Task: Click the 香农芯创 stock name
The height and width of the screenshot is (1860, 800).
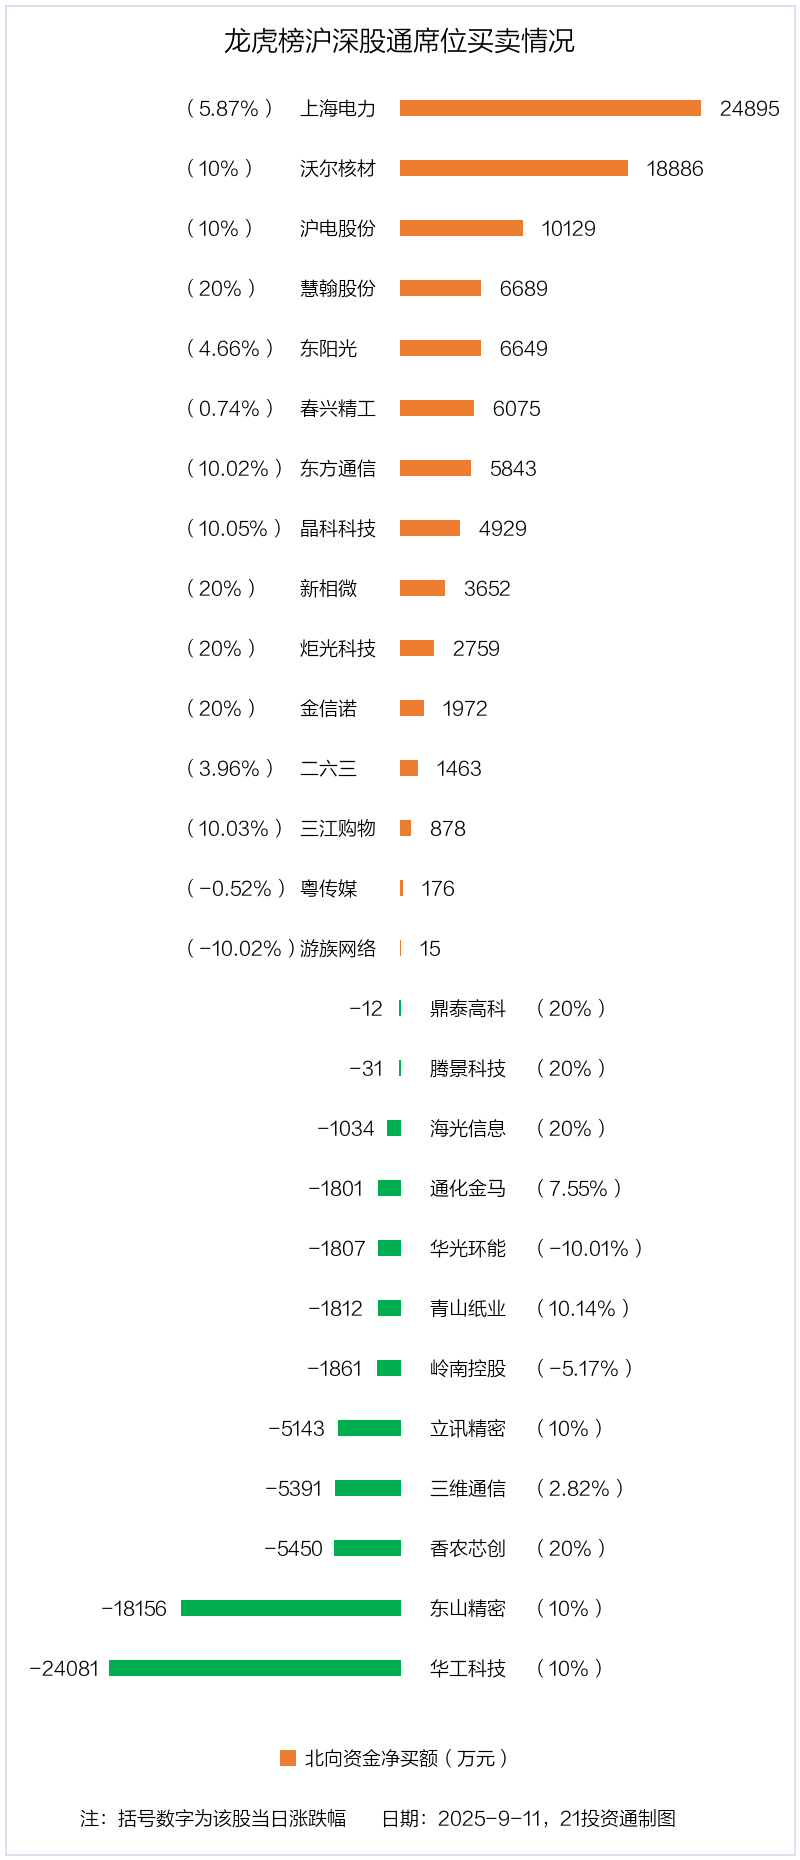Action: [x=468, y=1548]
